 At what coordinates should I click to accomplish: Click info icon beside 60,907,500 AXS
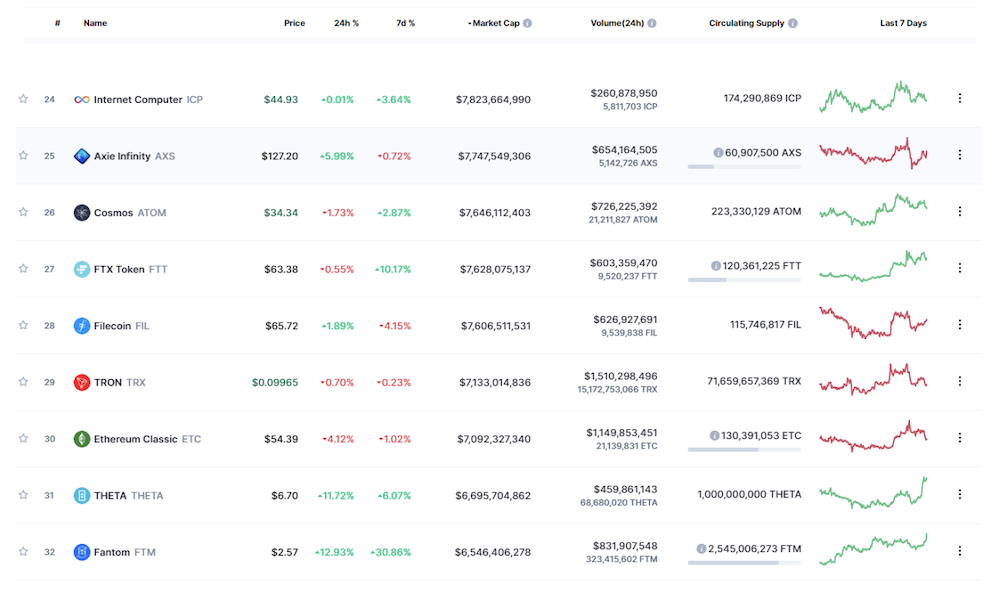pyautogui.click(x=718, y=152)
